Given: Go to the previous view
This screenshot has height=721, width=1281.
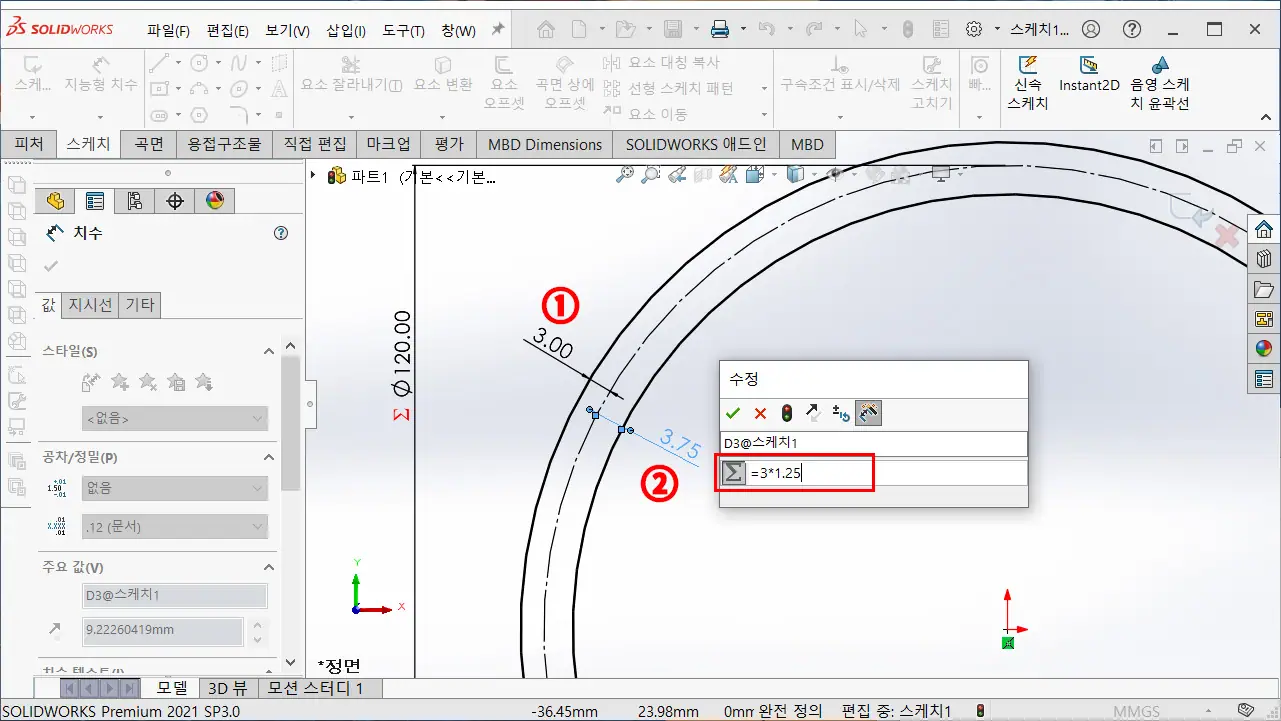Looking at the screenshot, I should [676, 175].
